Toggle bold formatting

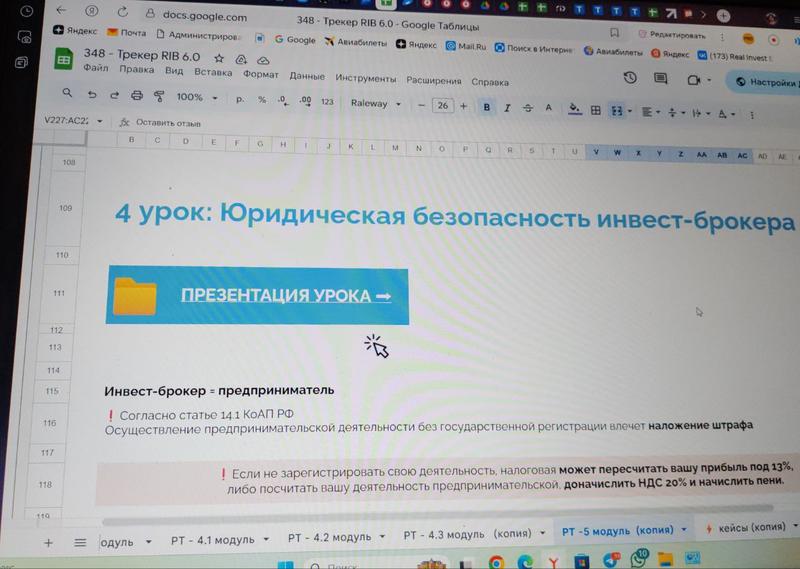pos(487,107)
